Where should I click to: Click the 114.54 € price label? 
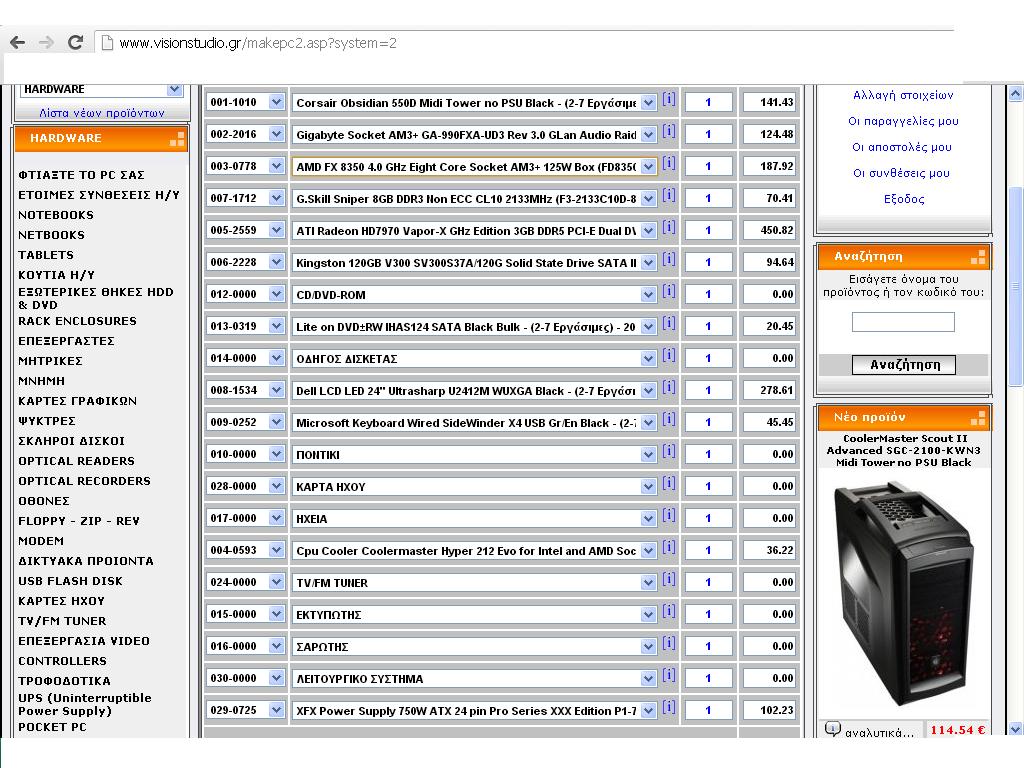tap(957, 730)
